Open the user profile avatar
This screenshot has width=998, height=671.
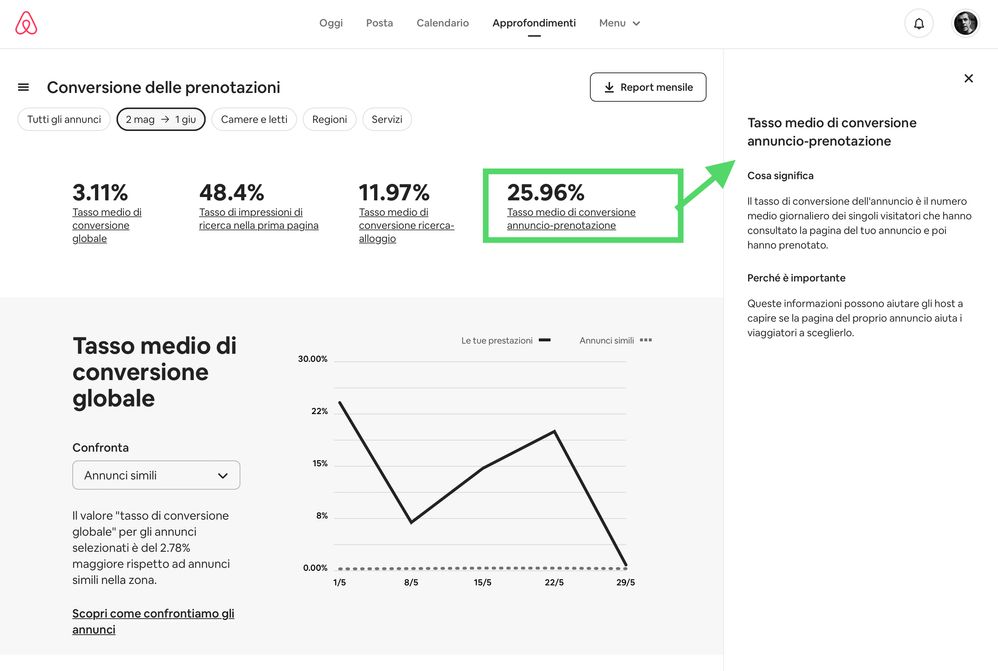tap(965, 24)
